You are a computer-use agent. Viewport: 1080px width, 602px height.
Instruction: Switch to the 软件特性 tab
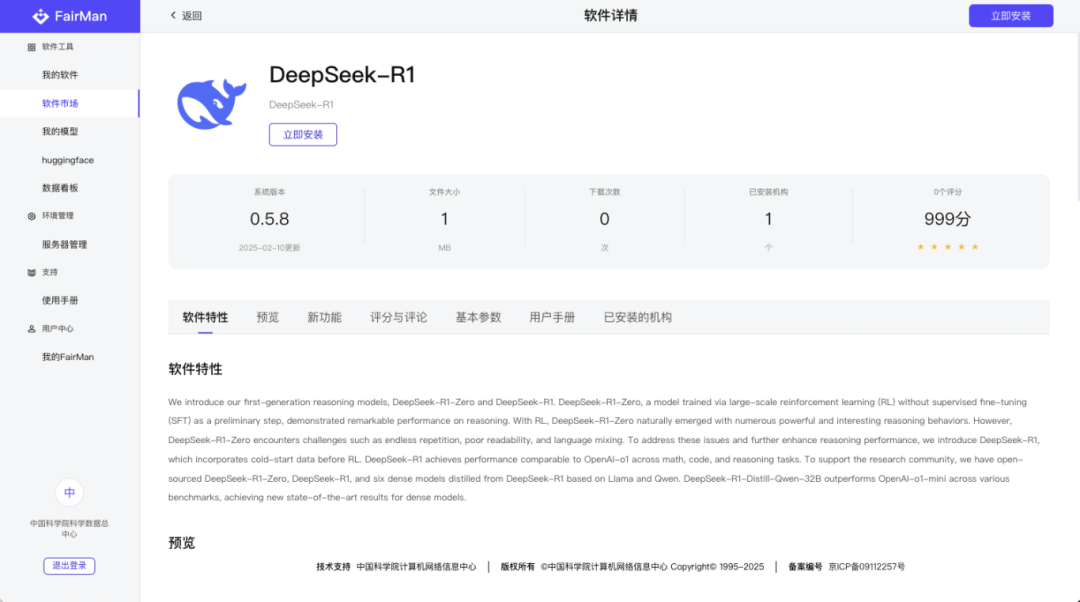(205, 318)
